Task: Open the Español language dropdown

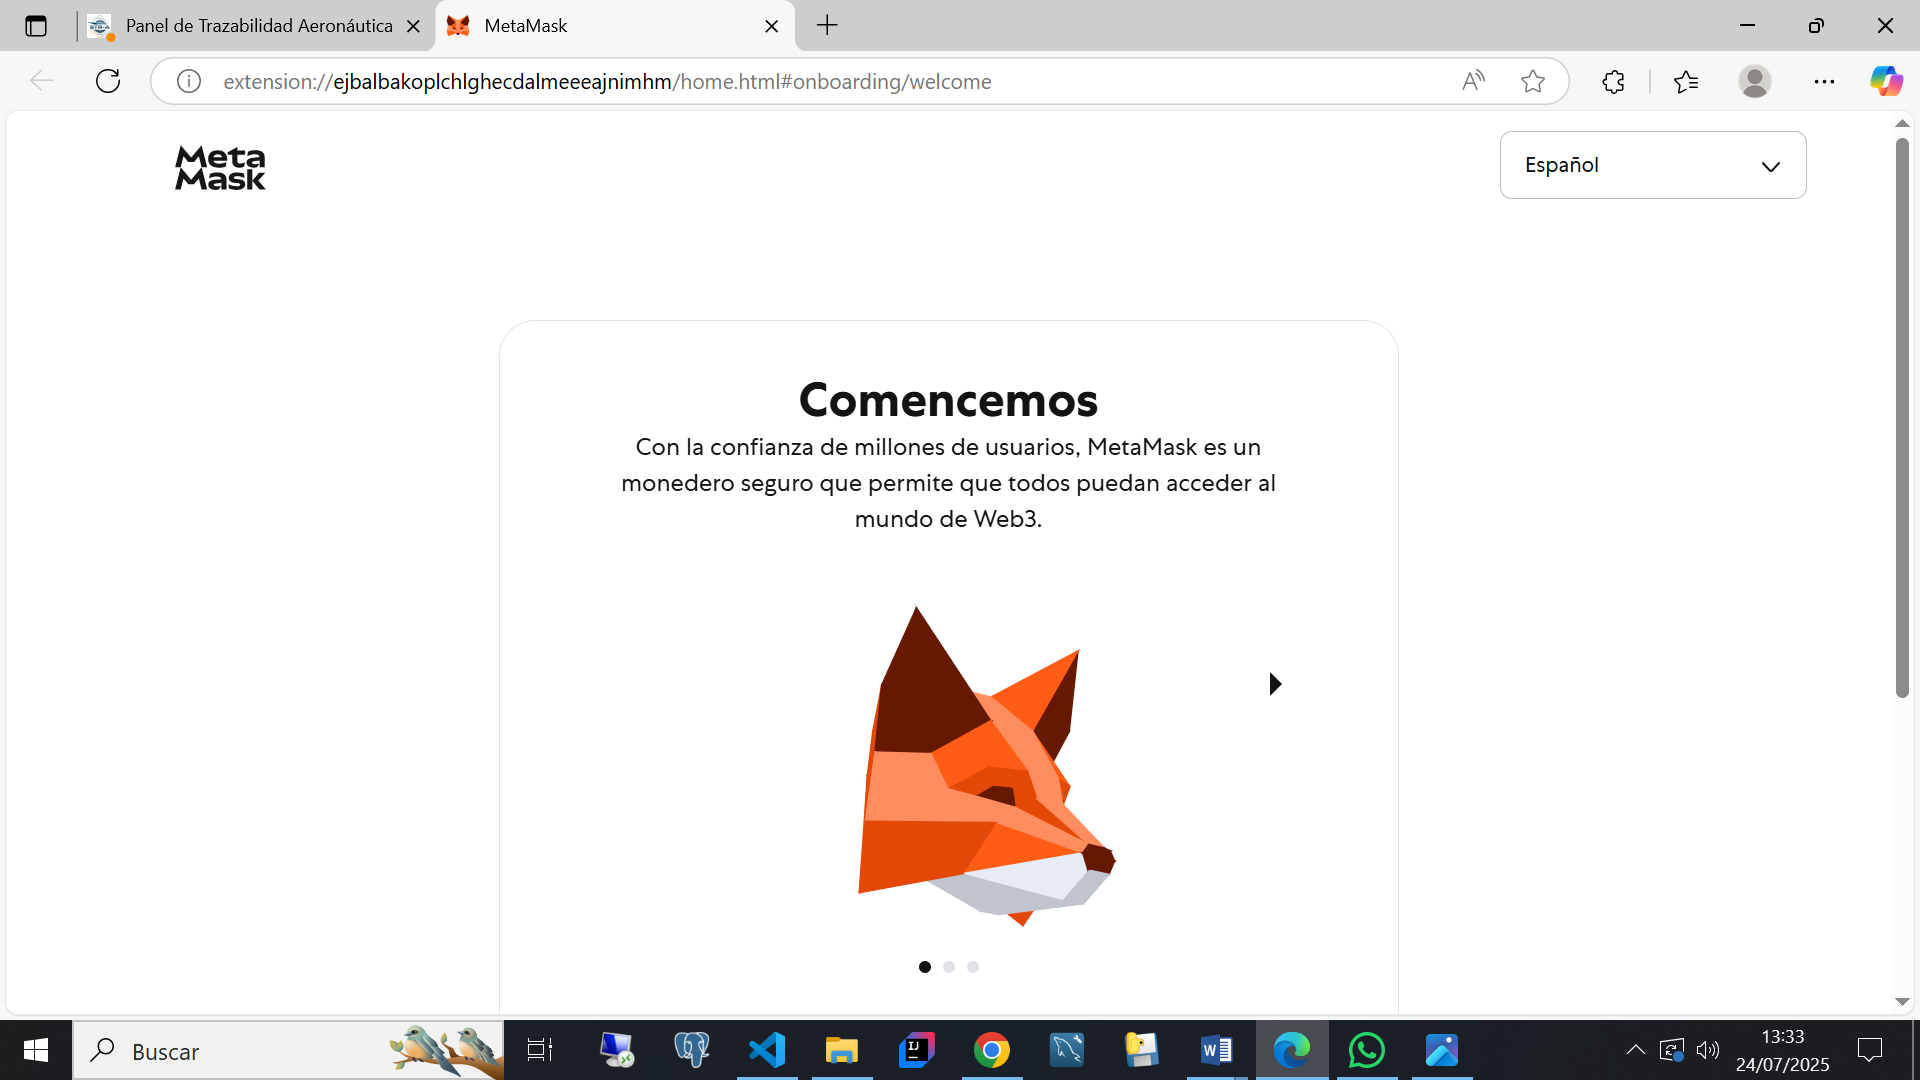Action: coord(1651,165)
